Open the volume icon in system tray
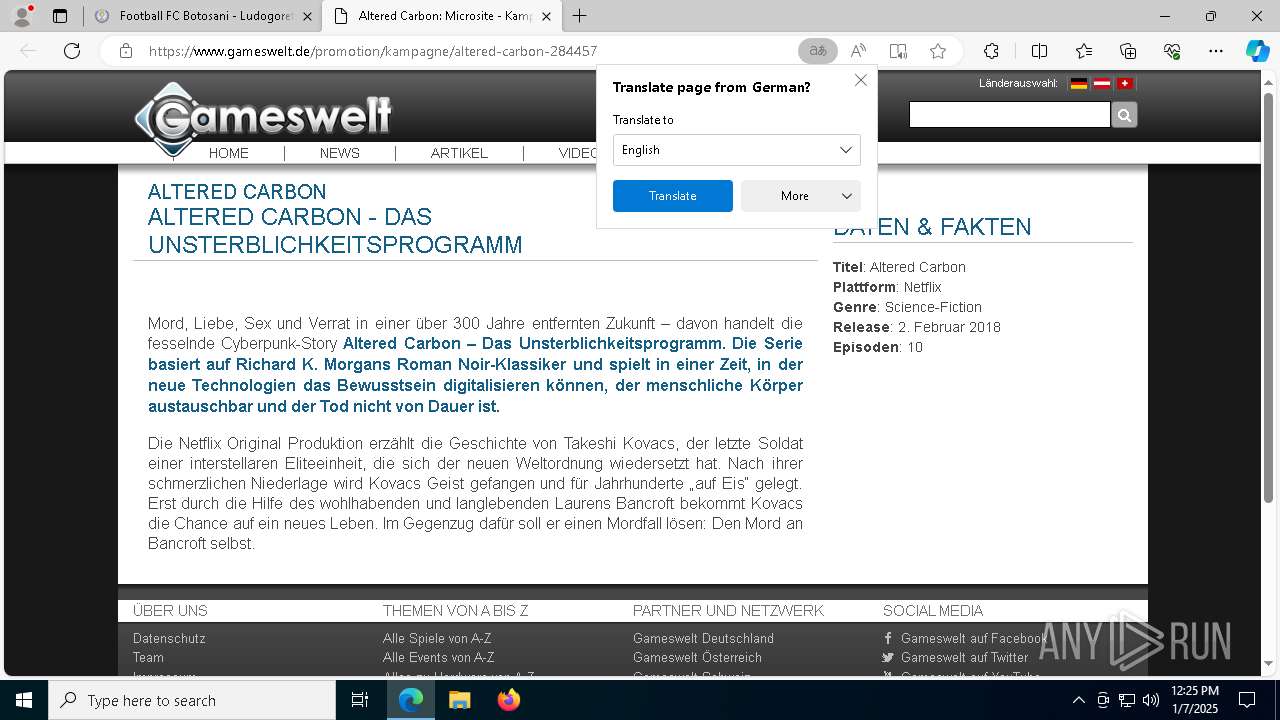 (1151, 700)
